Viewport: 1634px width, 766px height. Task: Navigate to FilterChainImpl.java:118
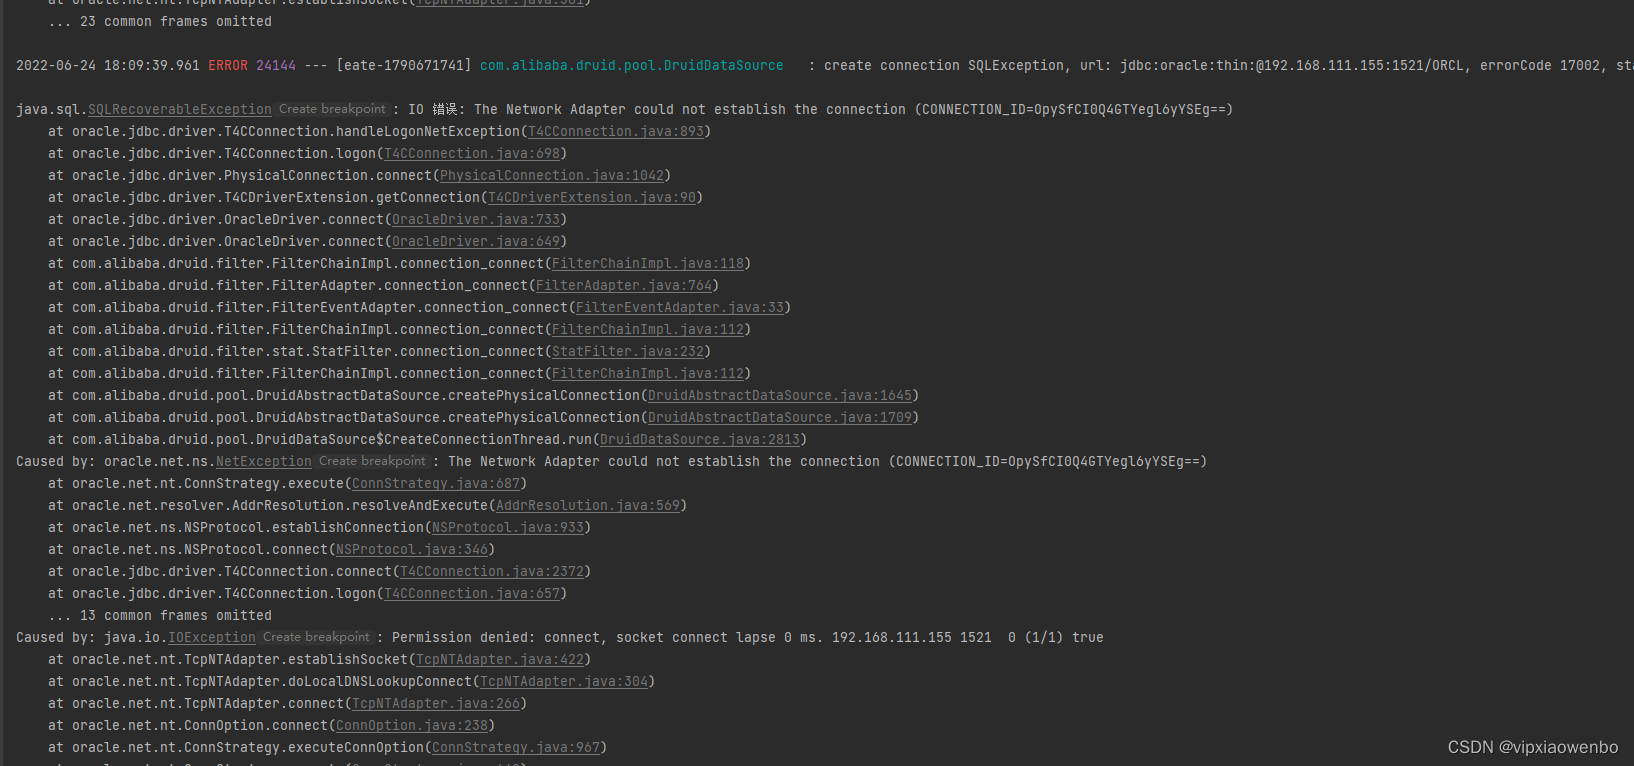648,264
